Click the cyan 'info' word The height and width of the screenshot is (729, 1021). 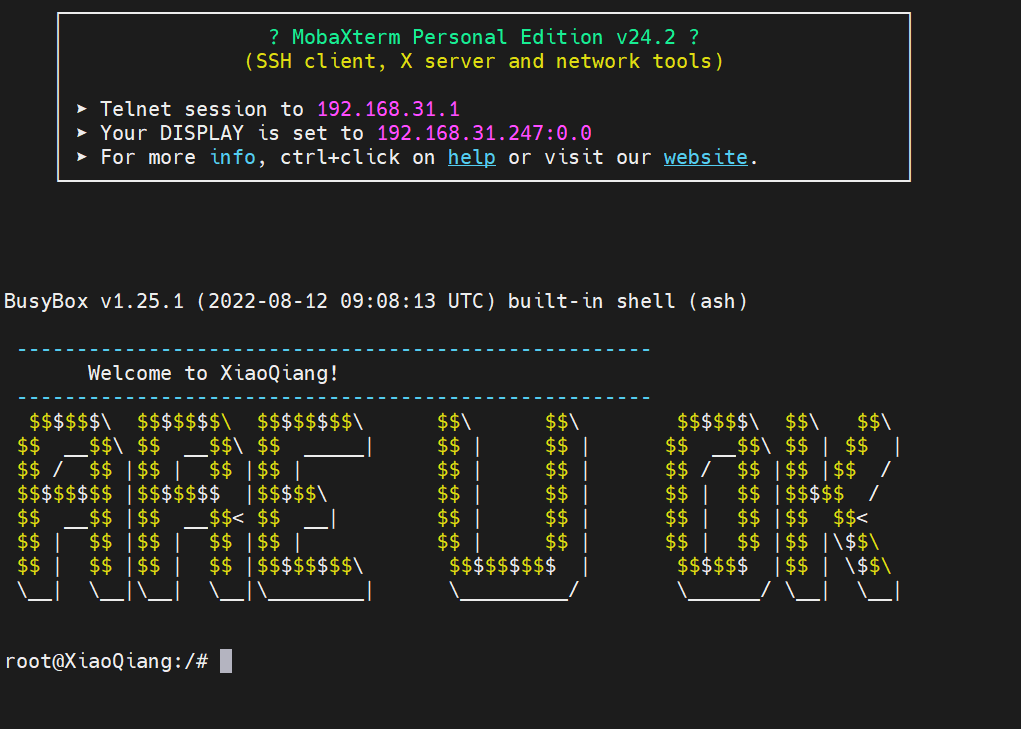tap(232, 157)
